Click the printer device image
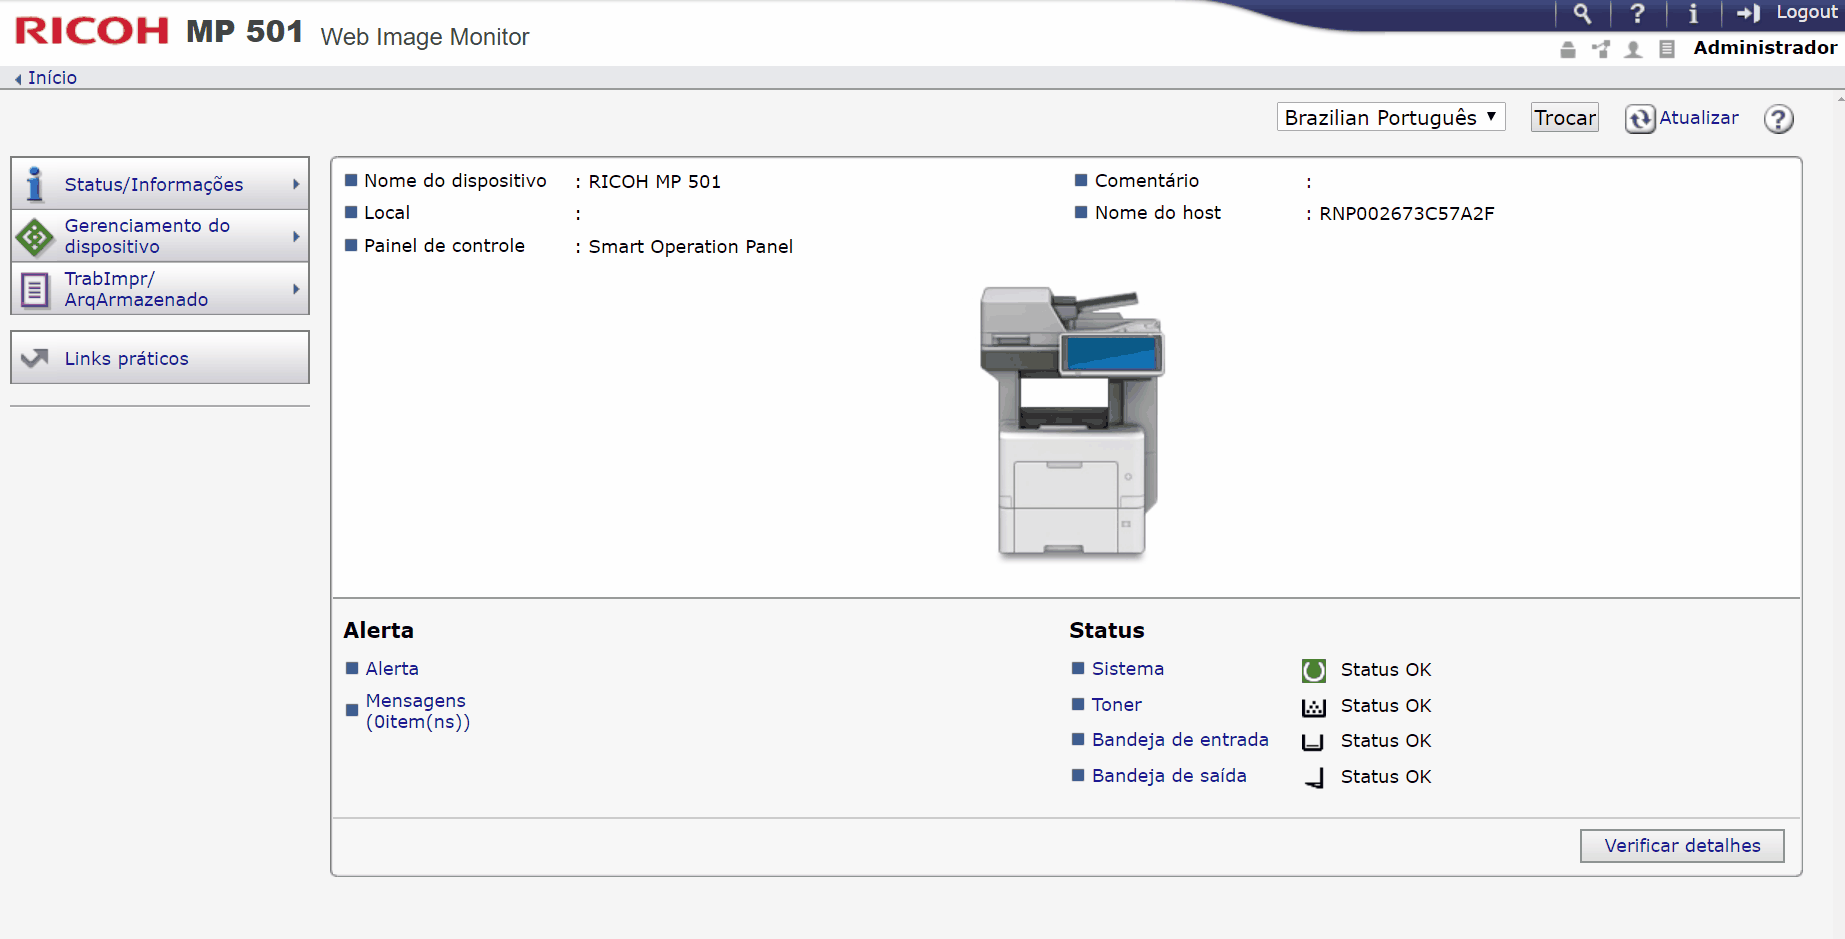Screen dimensions: 1845x939 tap(1071, 422)
